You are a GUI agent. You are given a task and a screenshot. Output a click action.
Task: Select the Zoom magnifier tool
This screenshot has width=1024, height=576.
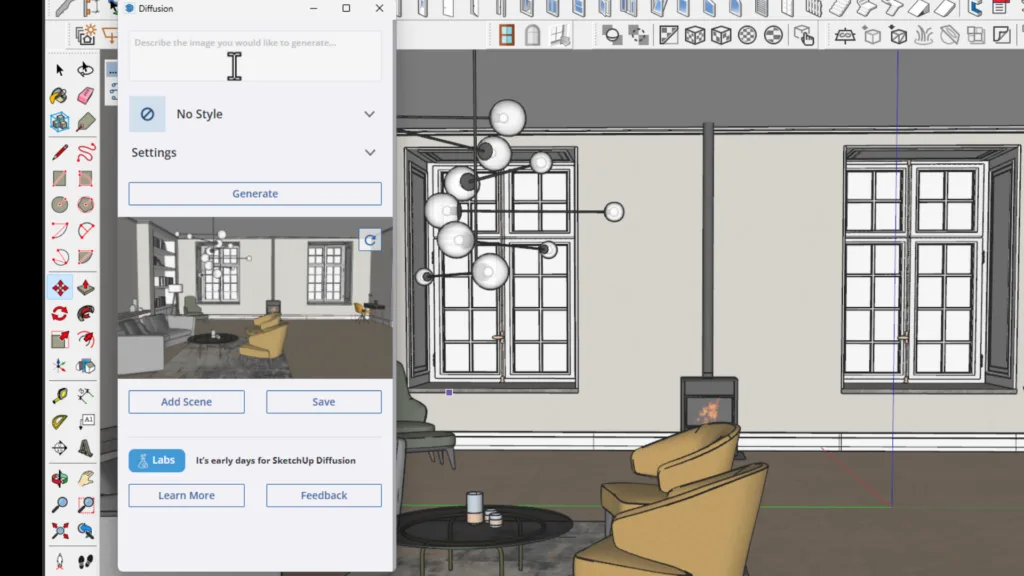pos(60,505)
